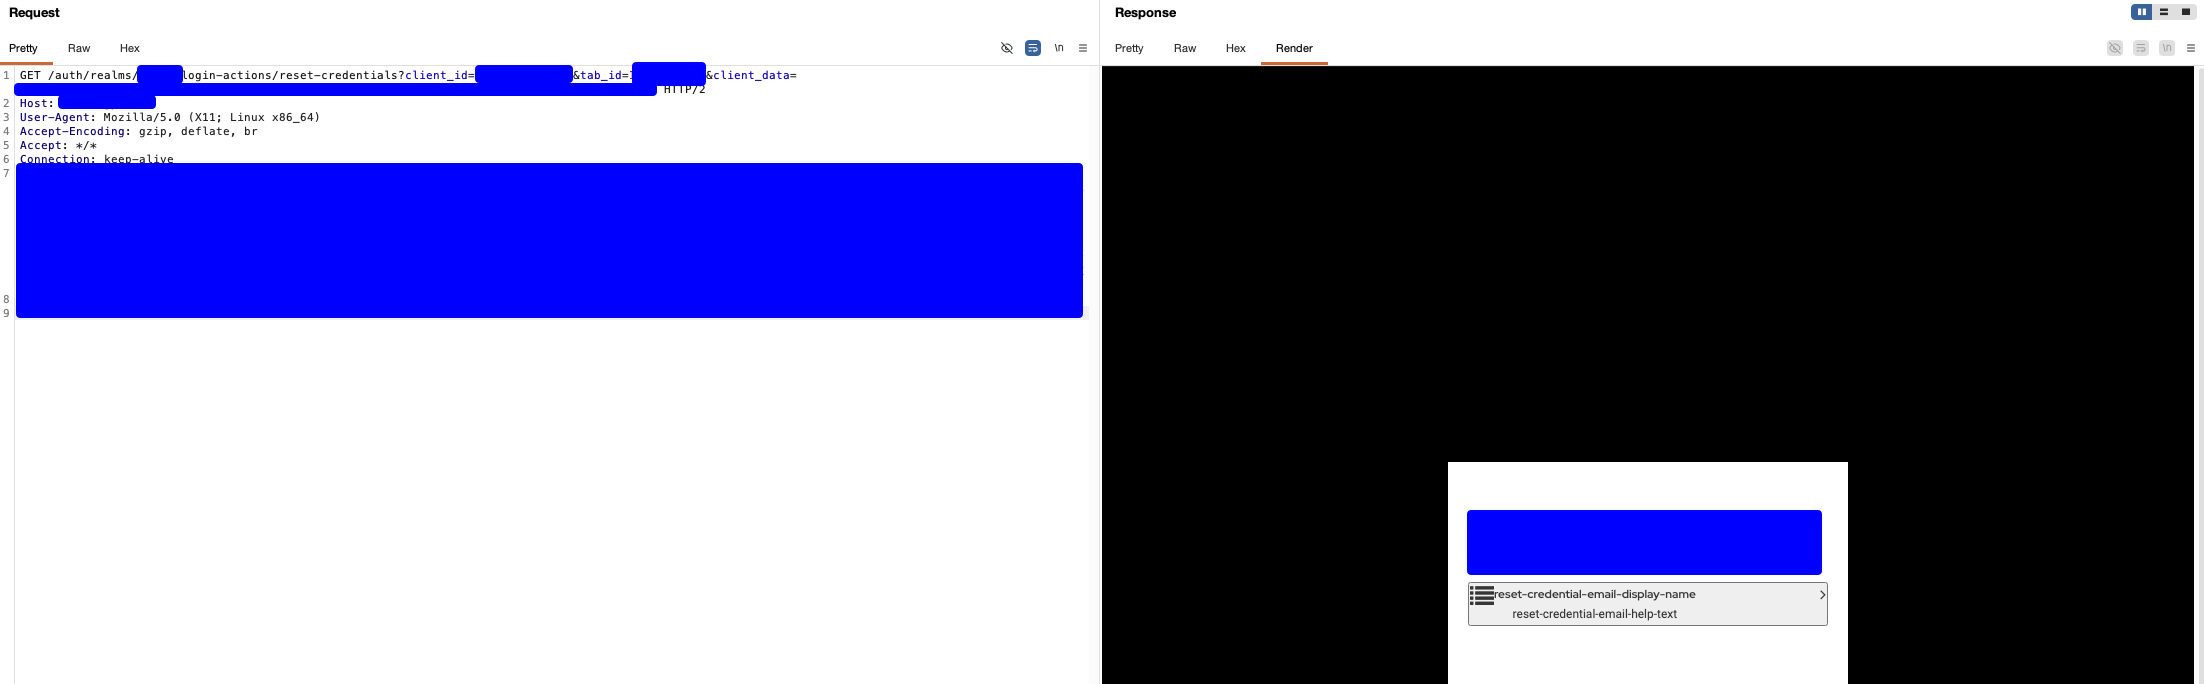Click the '&tab_id=' parameter text
This screenshot has width=2204, height=684.
click(x=602, y=75)
